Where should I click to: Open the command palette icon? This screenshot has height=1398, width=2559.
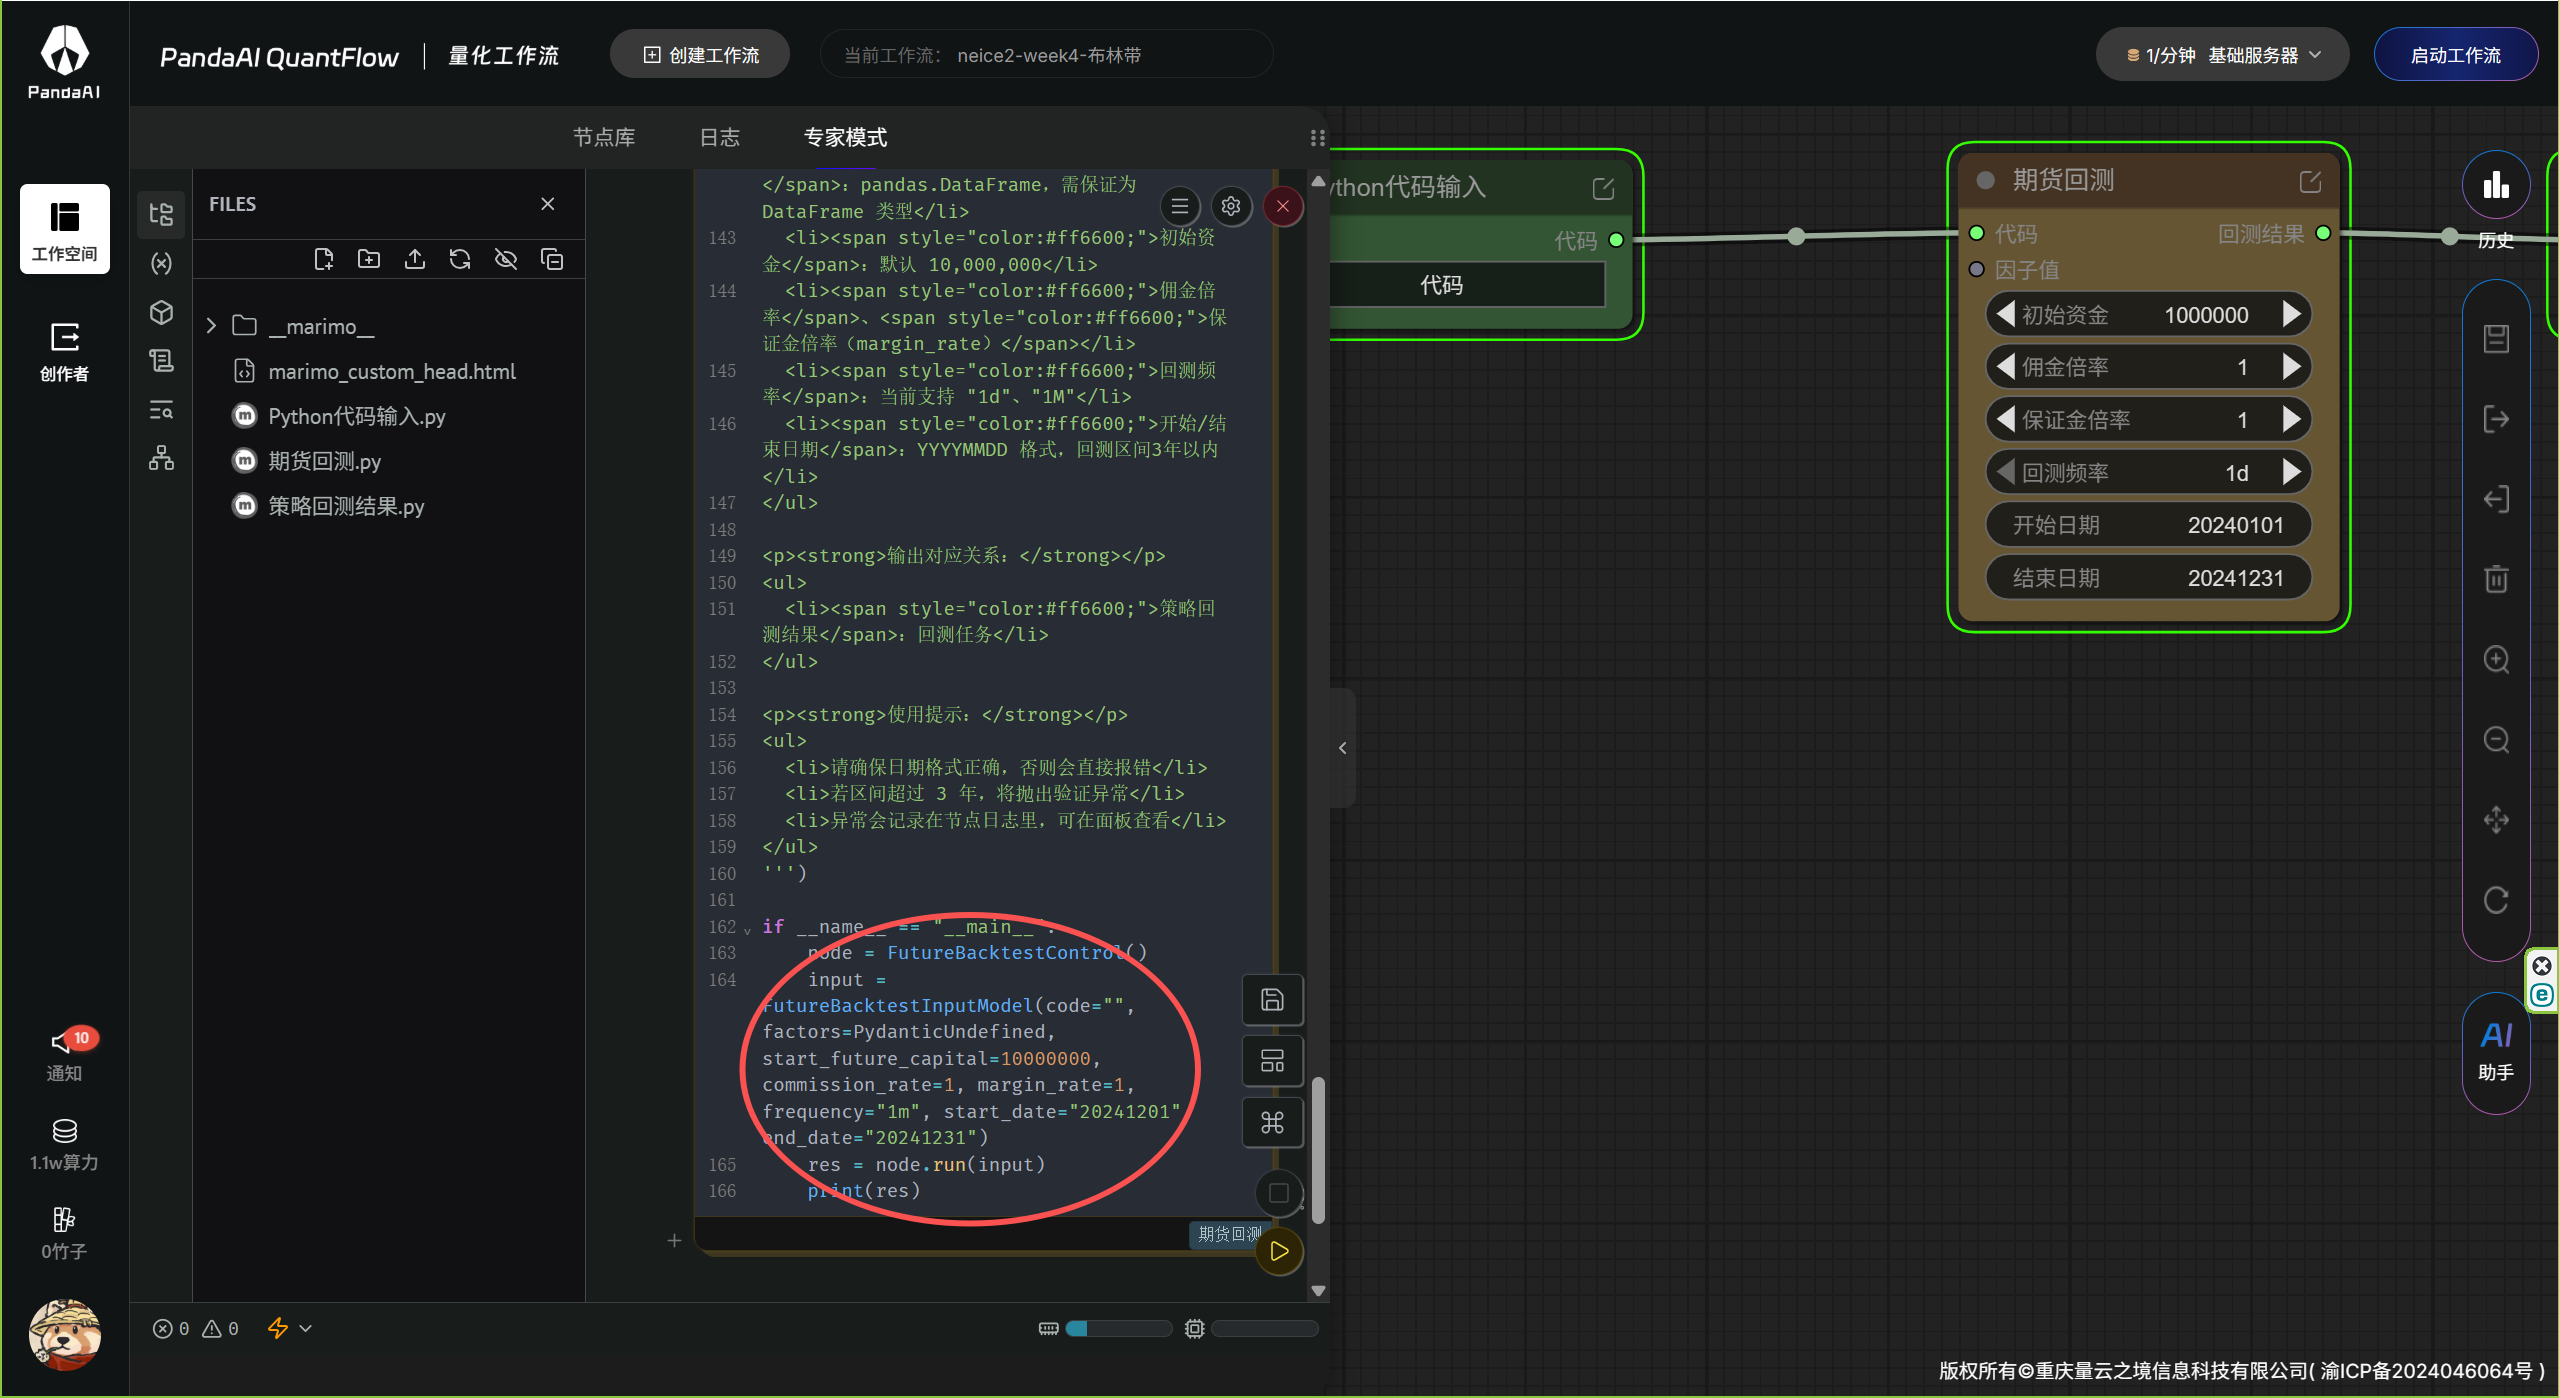coord(1272,1122)
